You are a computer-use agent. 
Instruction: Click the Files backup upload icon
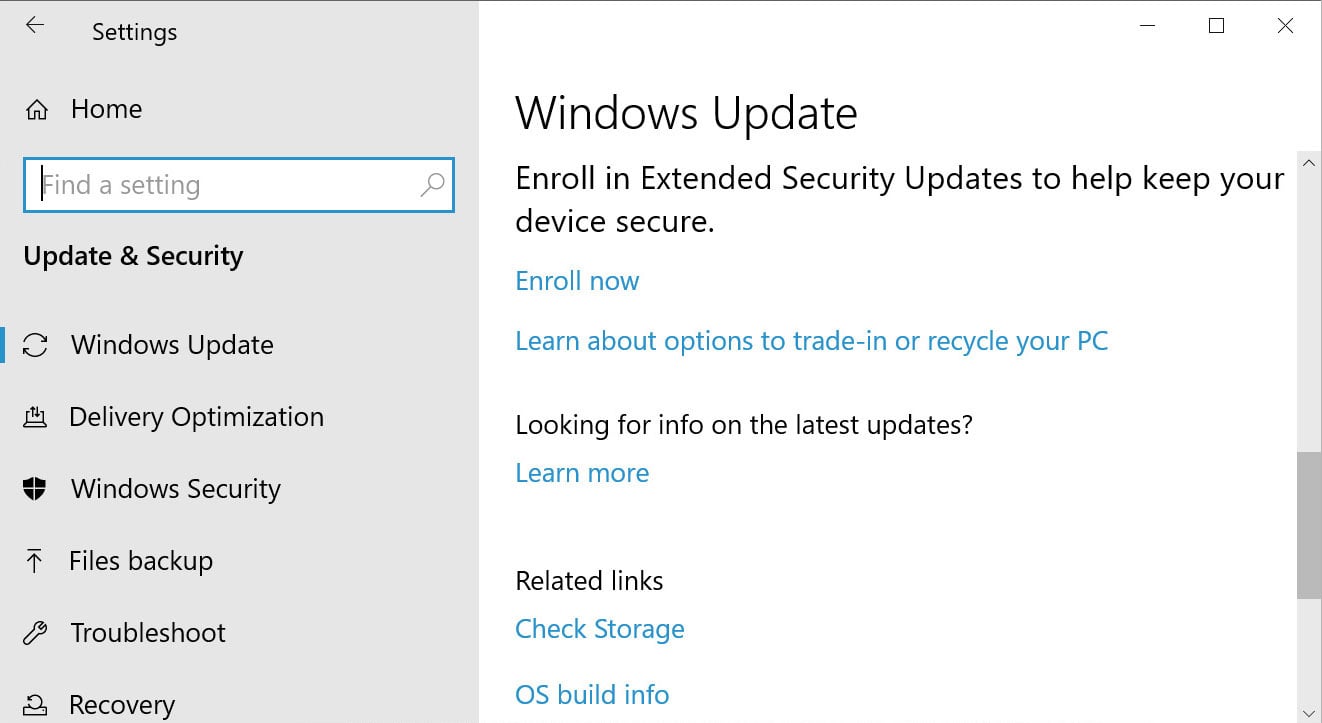tap(37, 560)
